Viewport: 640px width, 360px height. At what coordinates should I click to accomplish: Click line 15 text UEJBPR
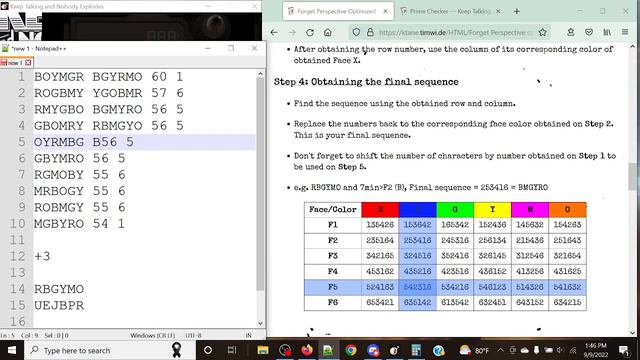tap(59, 305)
